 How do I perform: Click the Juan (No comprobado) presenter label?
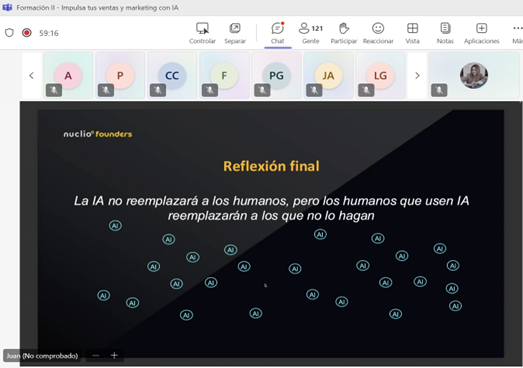point(42,356)
